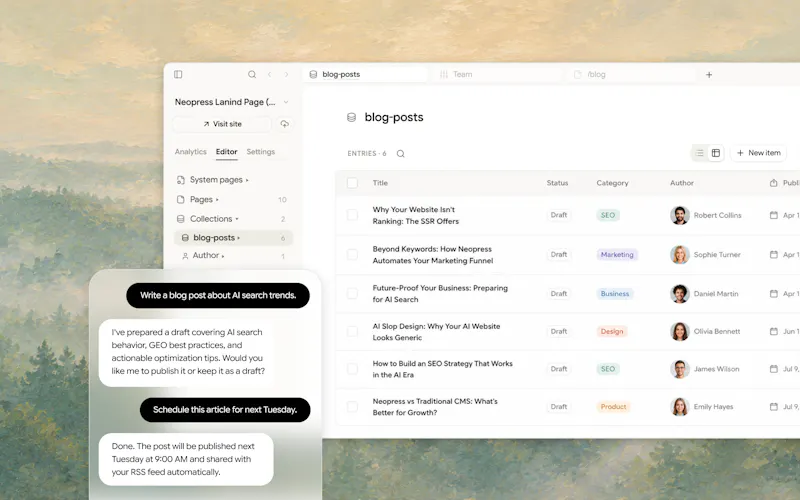
Task: Select all entries with header checkbox
Action: pos(352,183)
